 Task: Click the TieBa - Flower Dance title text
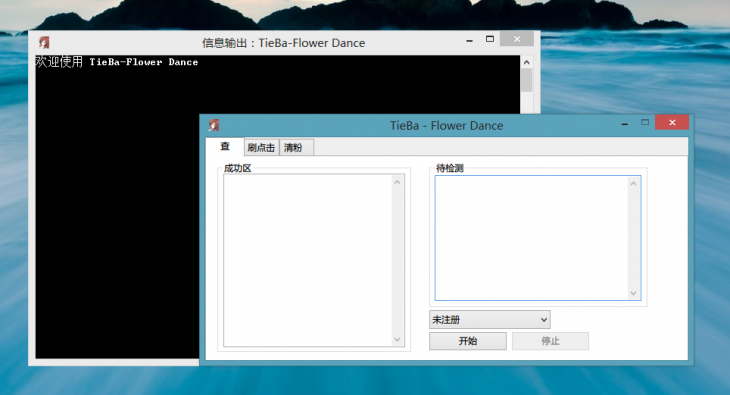pos(446,126)
